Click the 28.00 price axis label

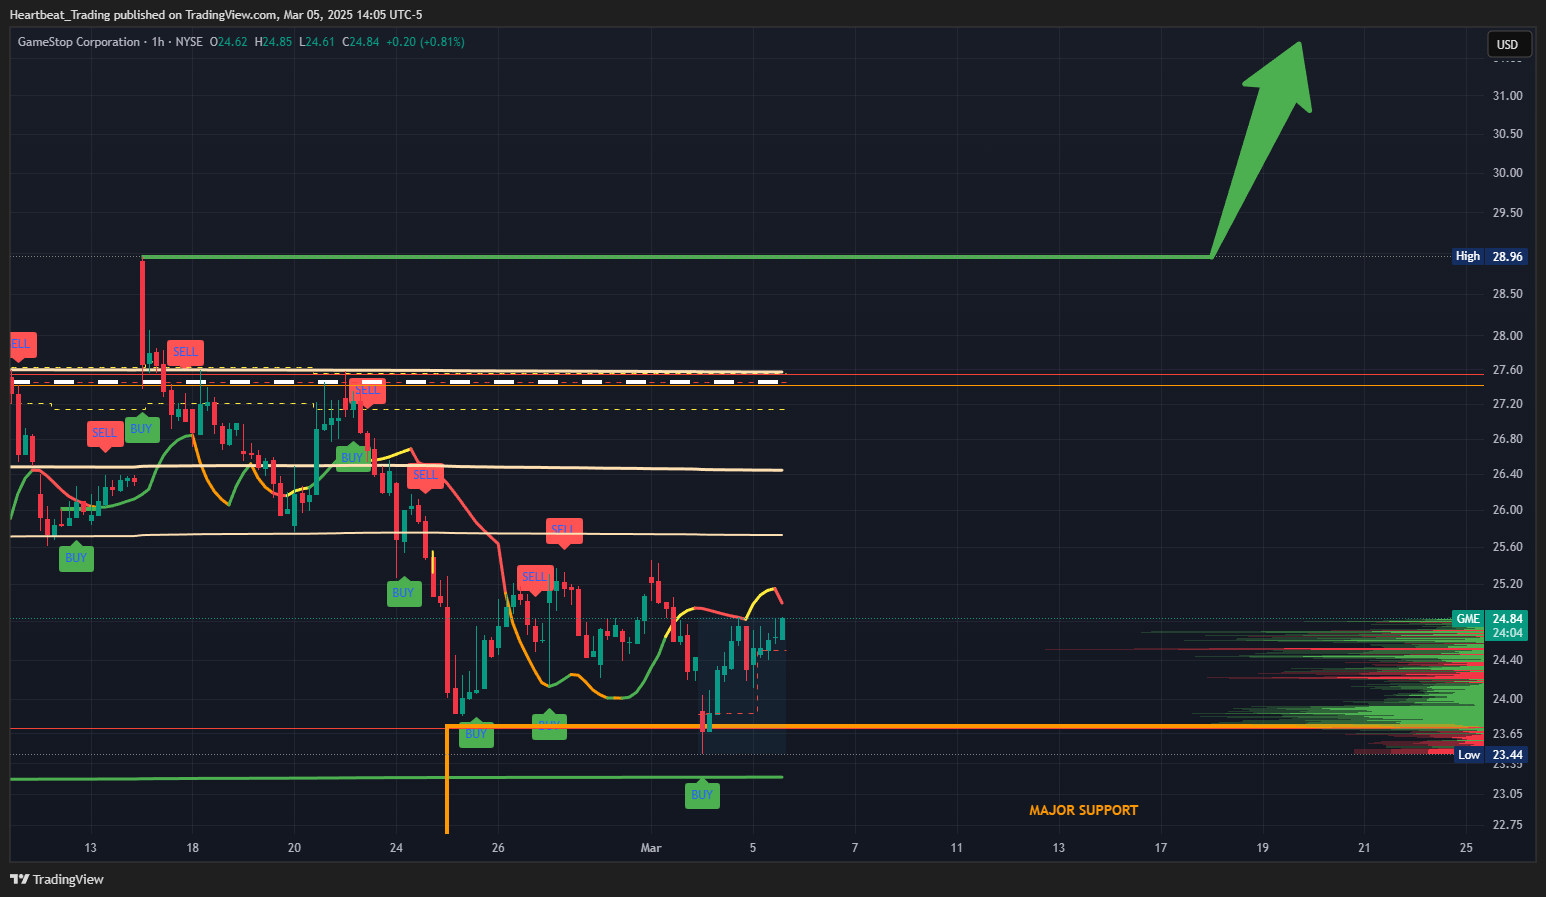tap(1507, 336)
